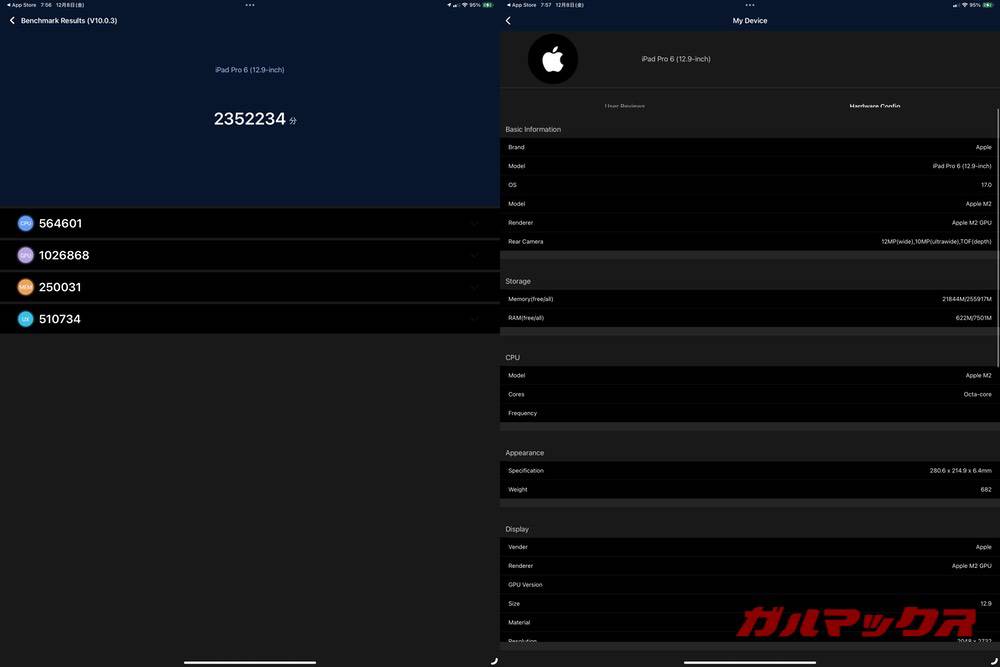Click the Wi-Fi icon in the status bar

point(463,4)
